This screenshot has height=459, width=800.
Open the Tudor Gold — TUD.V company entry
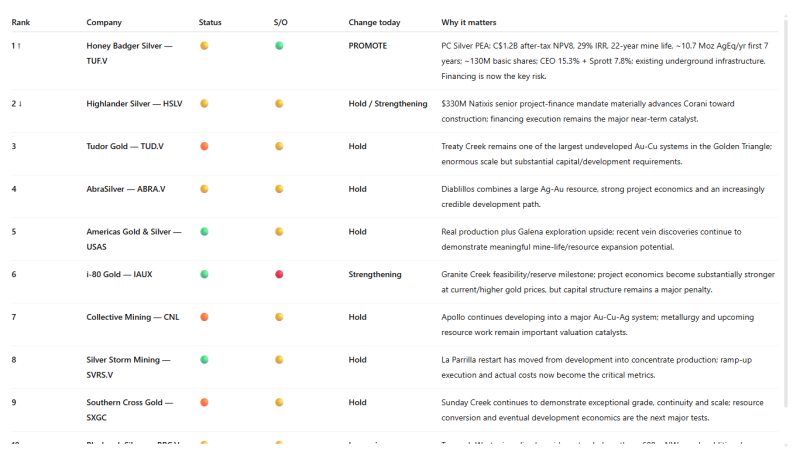point(125,146)
